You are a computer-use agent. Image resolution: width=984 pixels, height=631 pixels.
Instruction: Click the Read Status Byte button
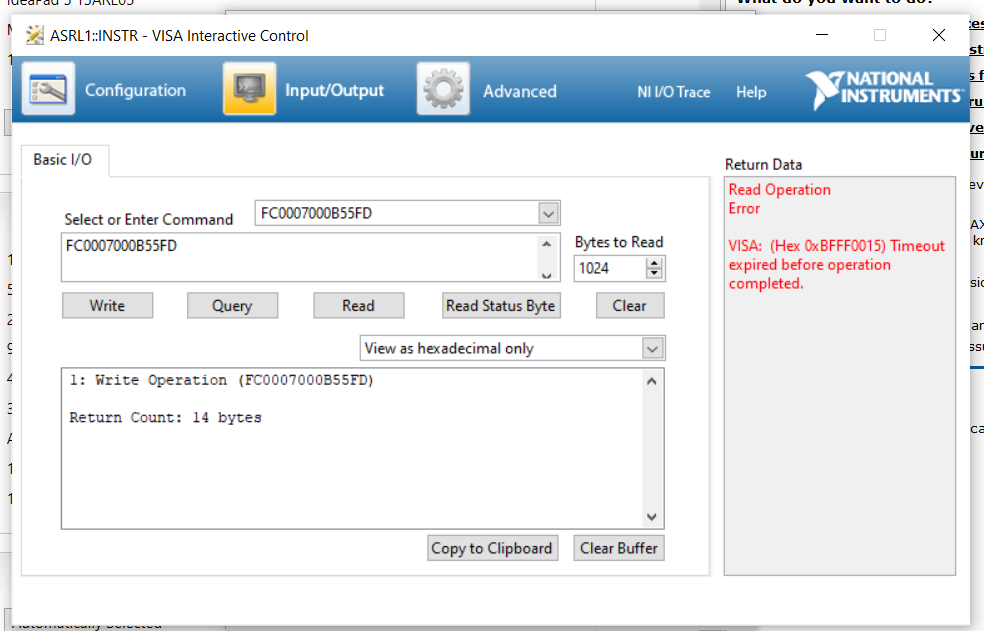click(x=501, y=306)
